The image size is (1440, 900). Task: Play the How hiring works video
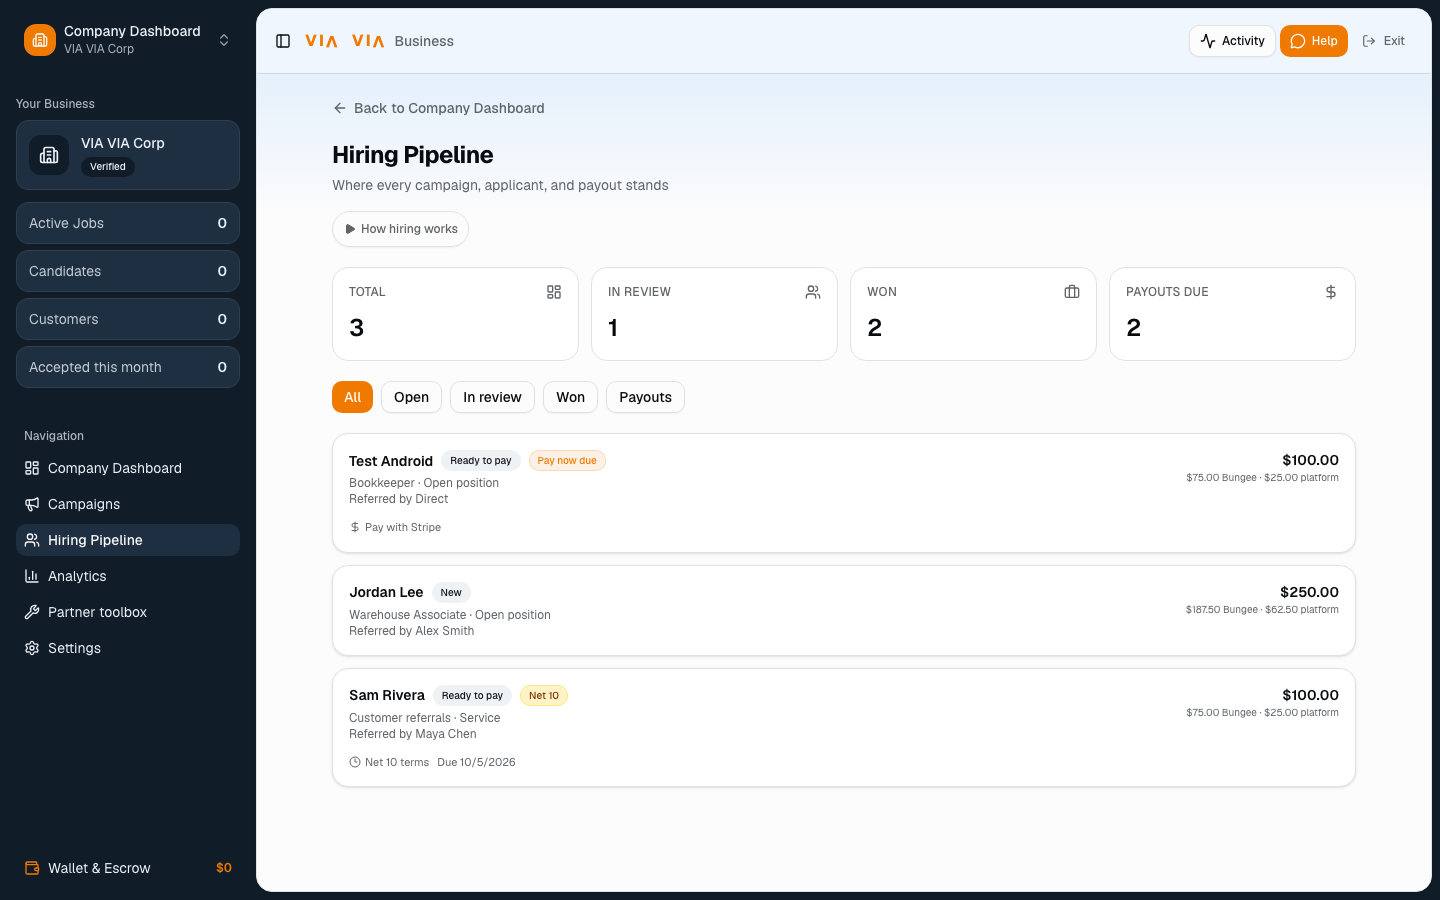coord(400,229)
